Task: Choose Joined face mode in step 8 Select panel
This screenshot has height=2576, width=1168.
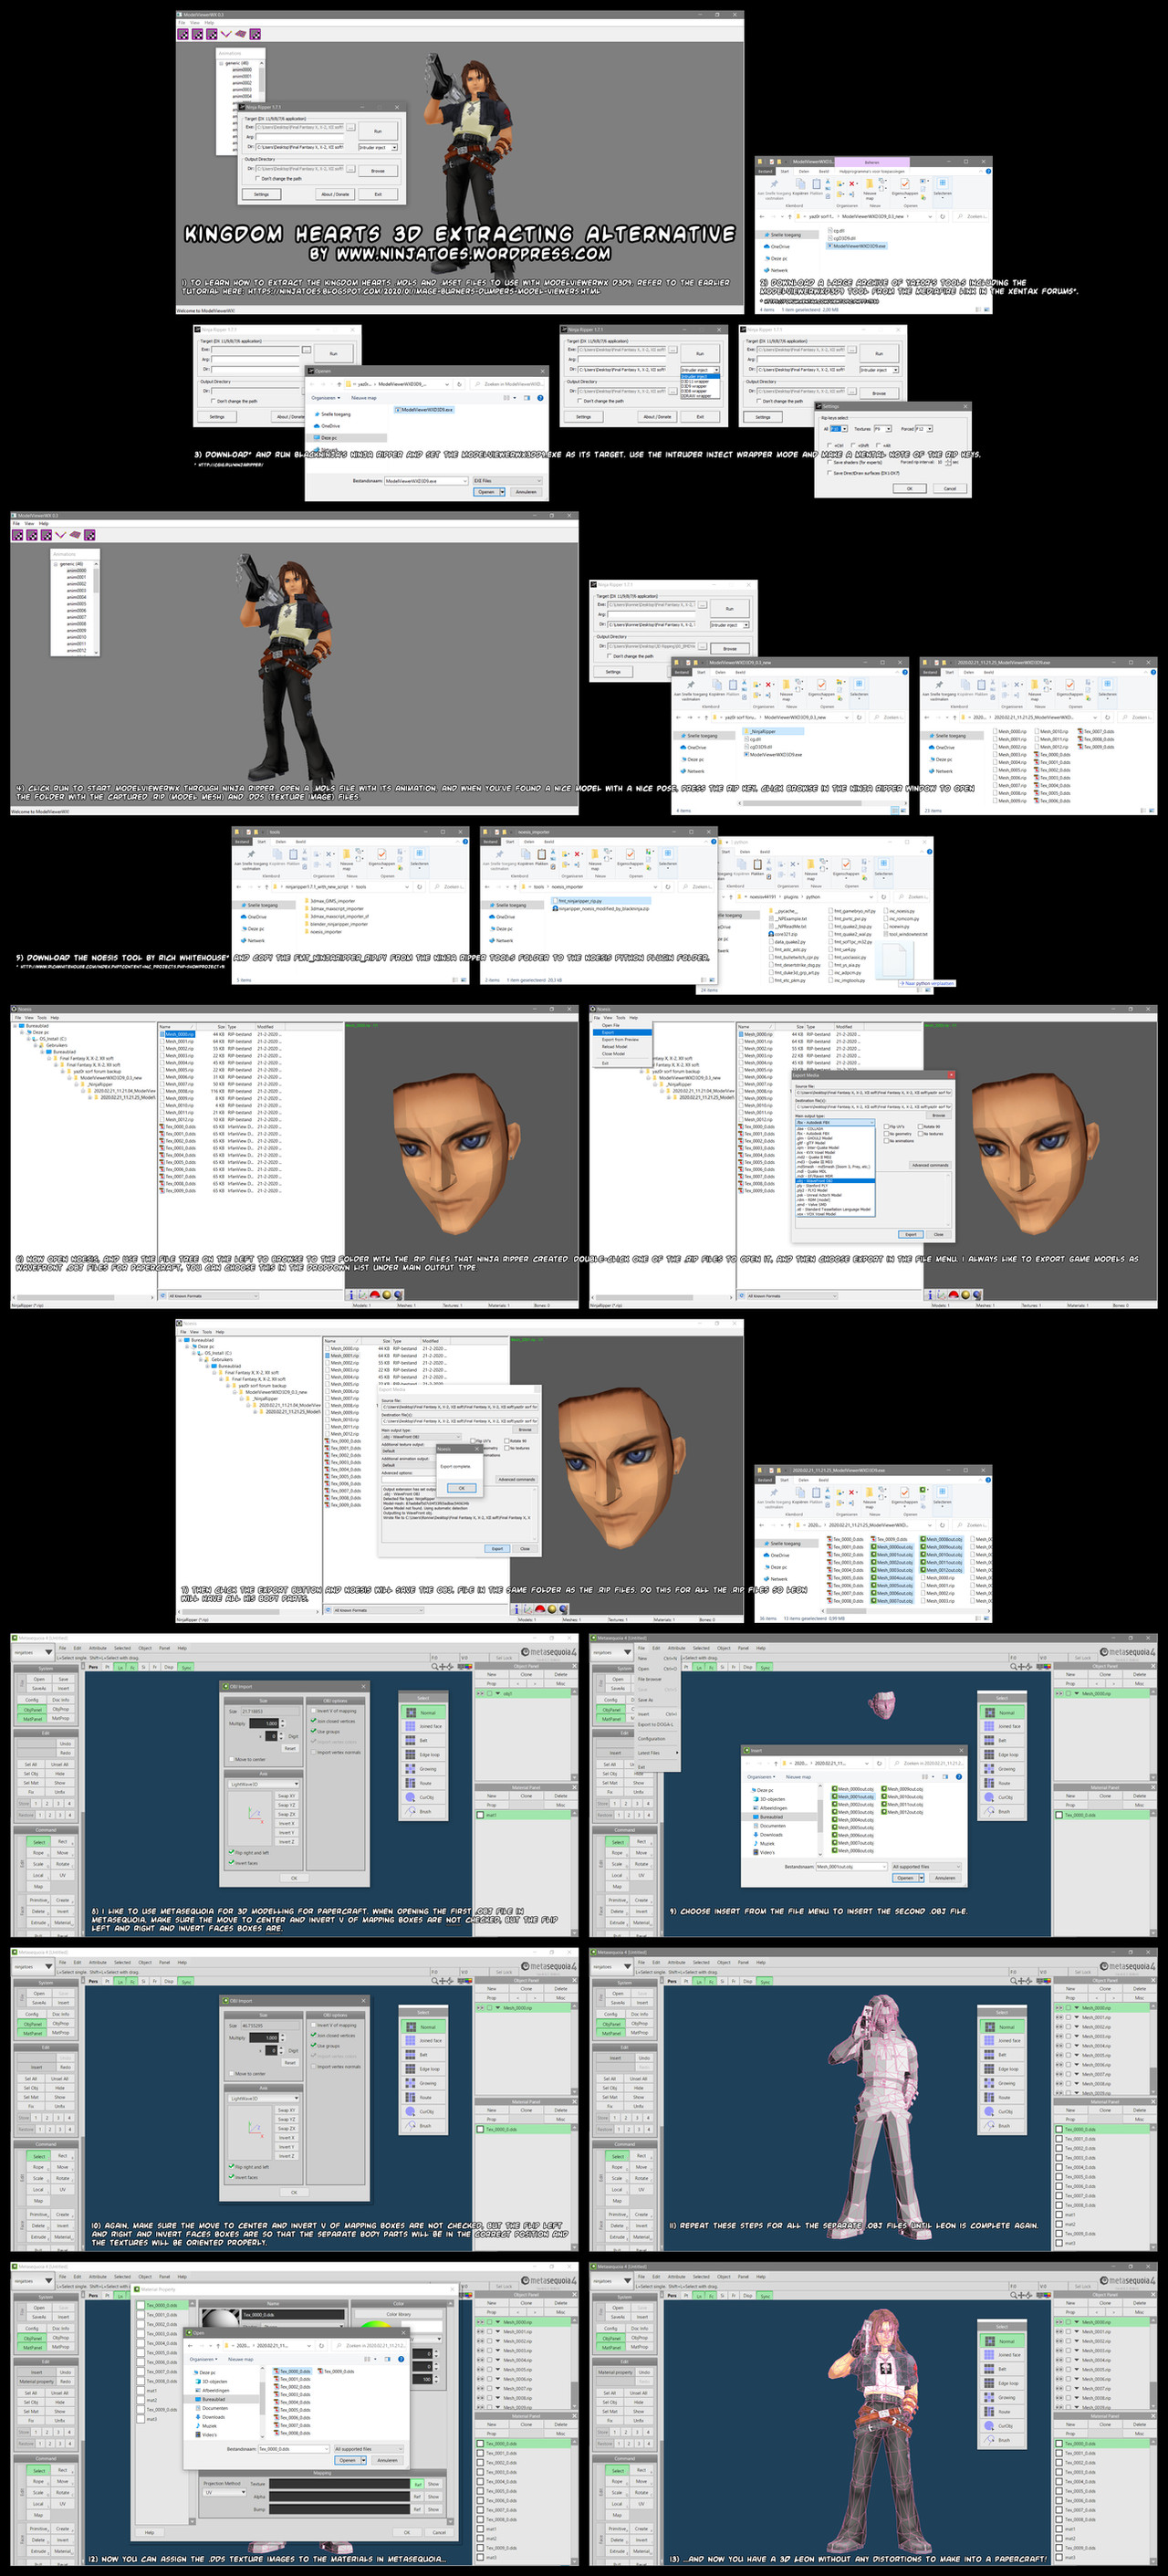Action: 423,1726
